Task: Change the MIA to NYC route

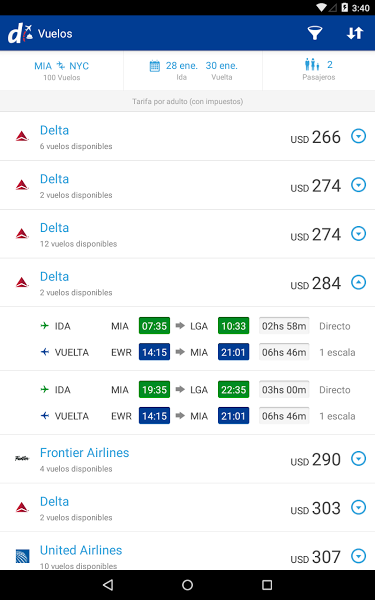Action: (x=62, y=71)
